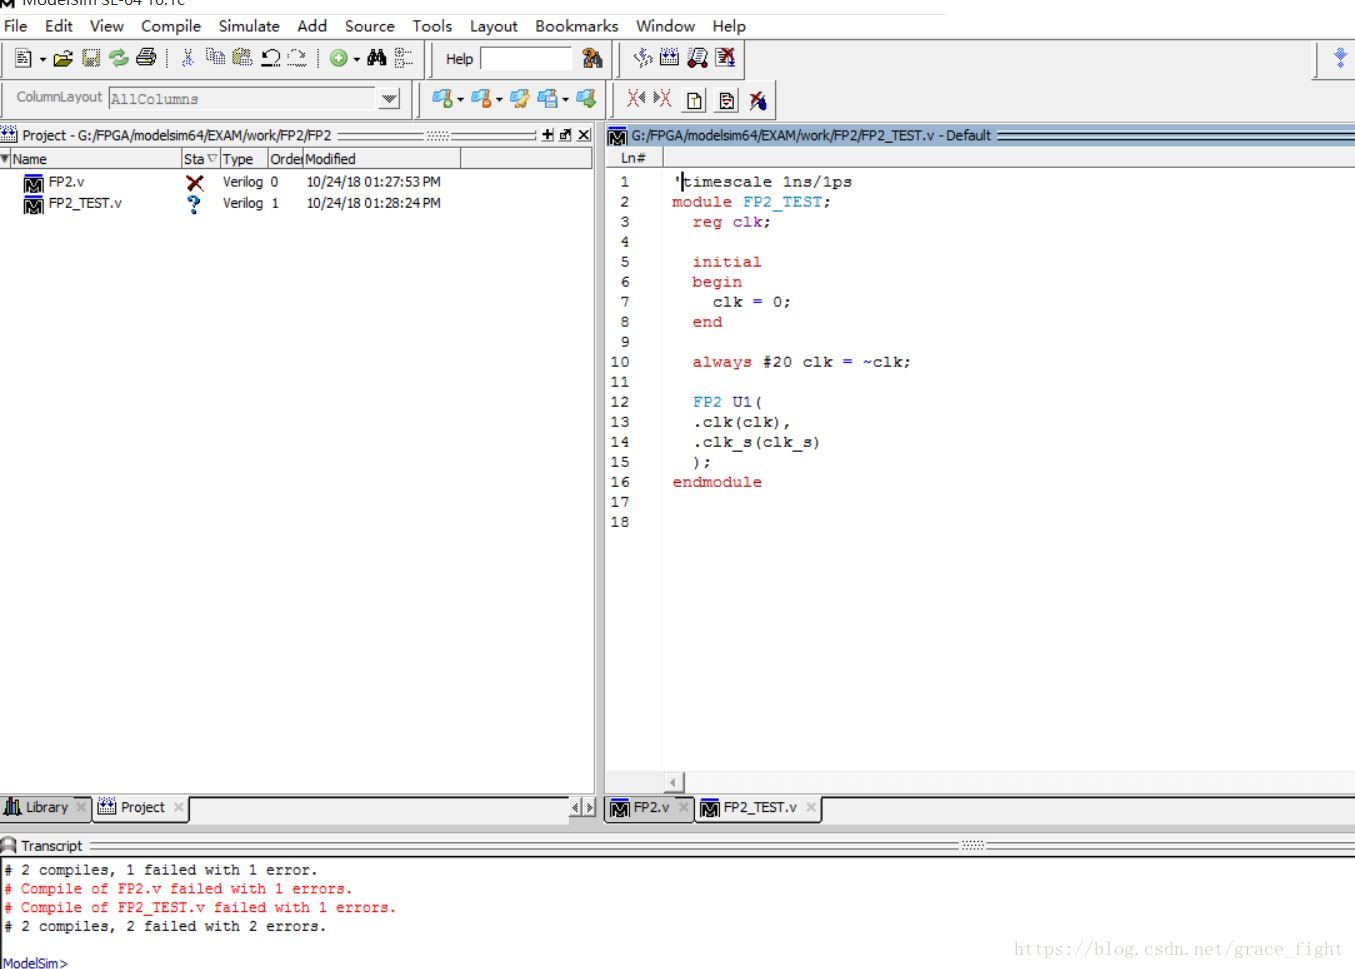The image size is (1355, 969).
Task: Click the Previous bookmark red X icon
Action: [x=636, y=98]
